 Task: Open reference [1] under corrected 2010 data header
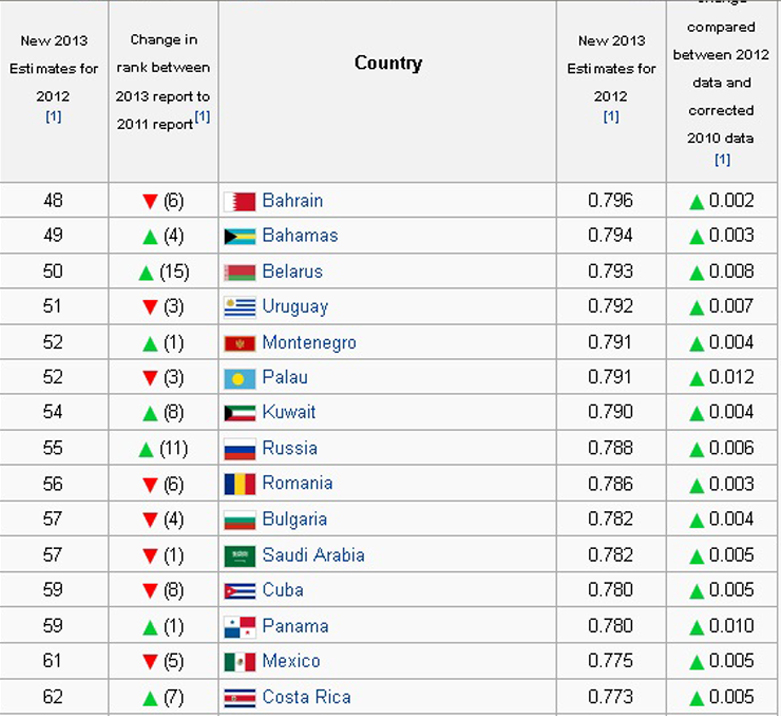pyautogui.click(x=722, y=159)
